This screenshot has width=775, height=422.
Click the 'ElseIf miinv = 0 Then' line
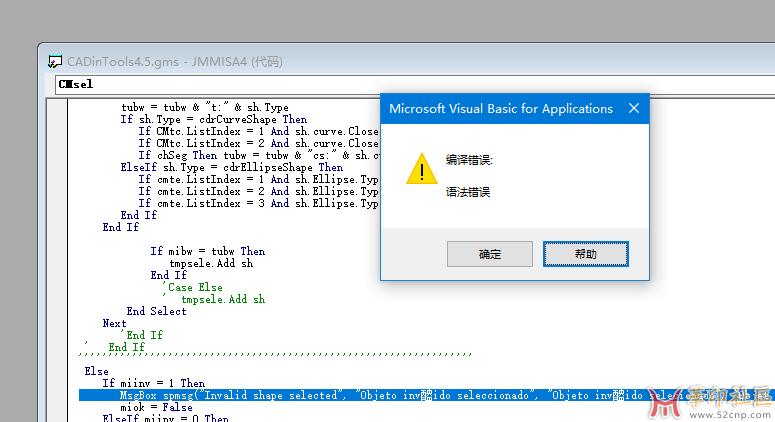tap(165, 418)
